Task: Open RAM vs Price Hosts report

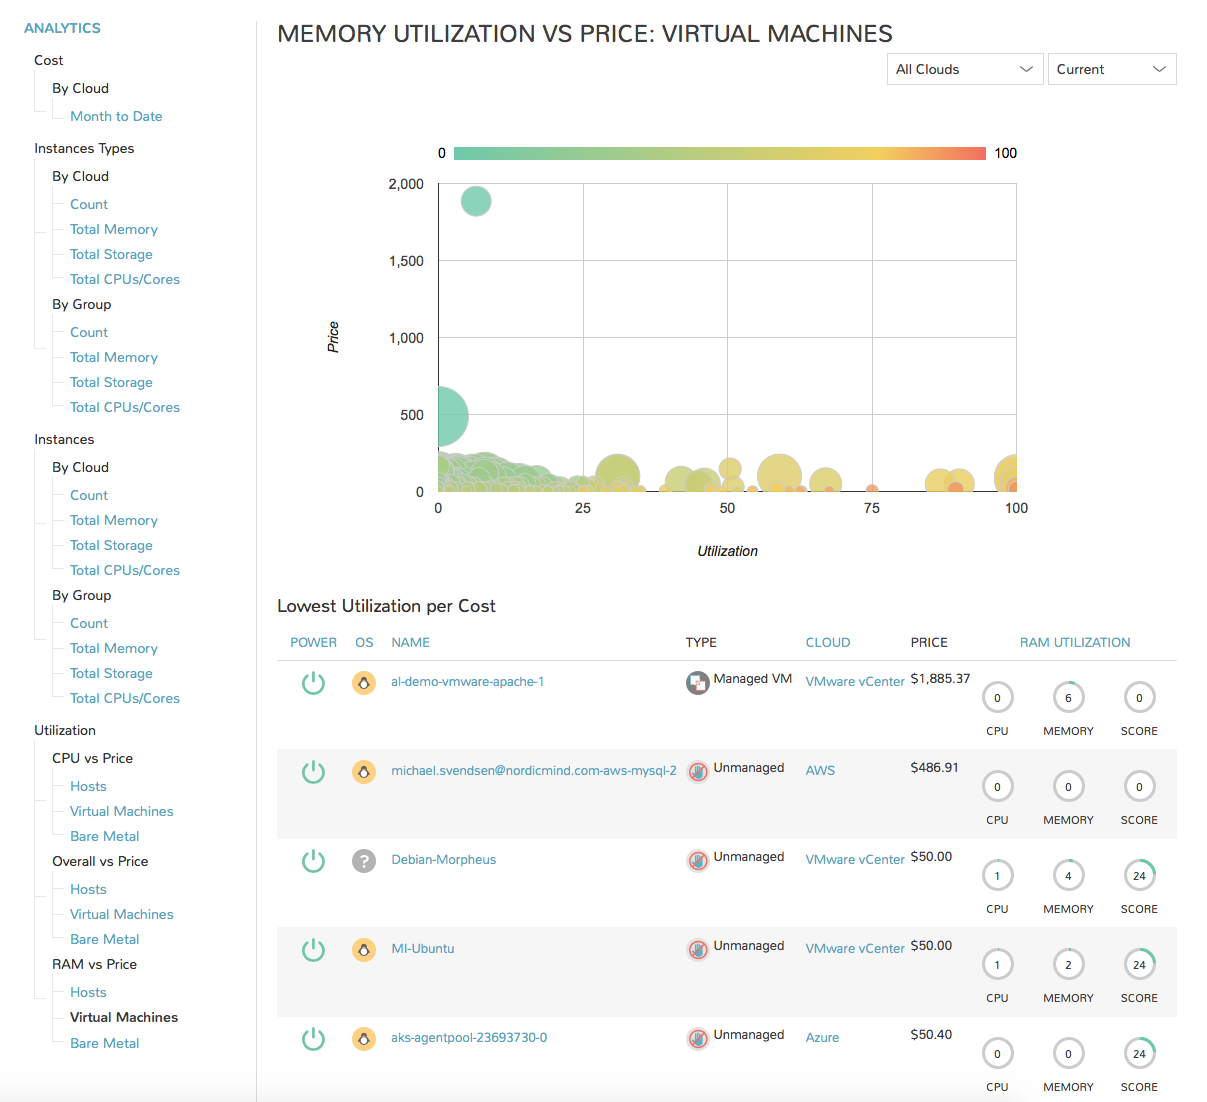Action: [x=88, y=992]
